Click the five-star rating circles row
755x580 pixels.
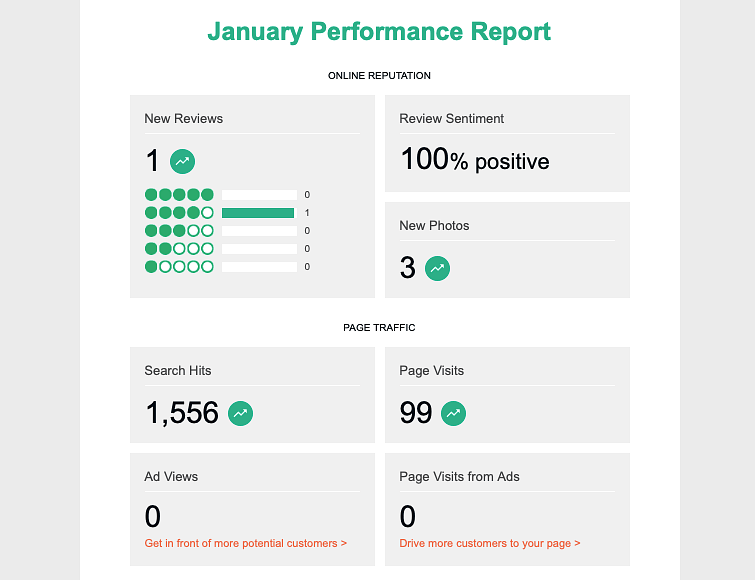[x=179, y=195]
